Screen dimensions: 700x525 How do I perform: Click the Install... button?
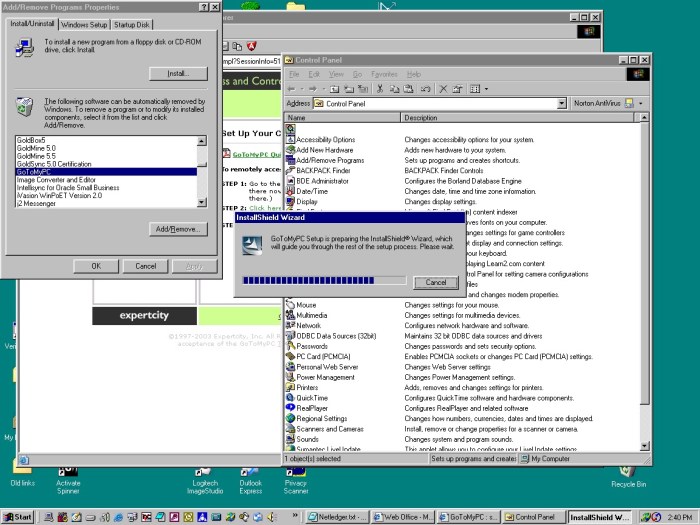pos(178,74)
